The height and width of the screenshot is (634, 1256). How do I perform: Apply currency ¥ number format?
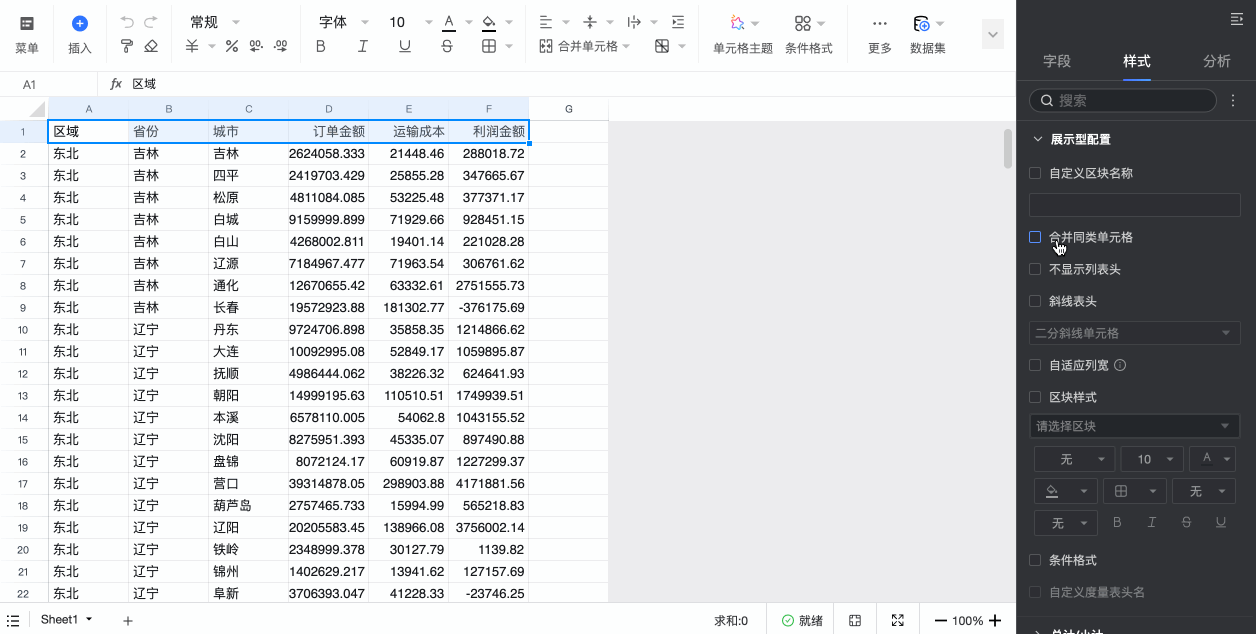(192, 46)
